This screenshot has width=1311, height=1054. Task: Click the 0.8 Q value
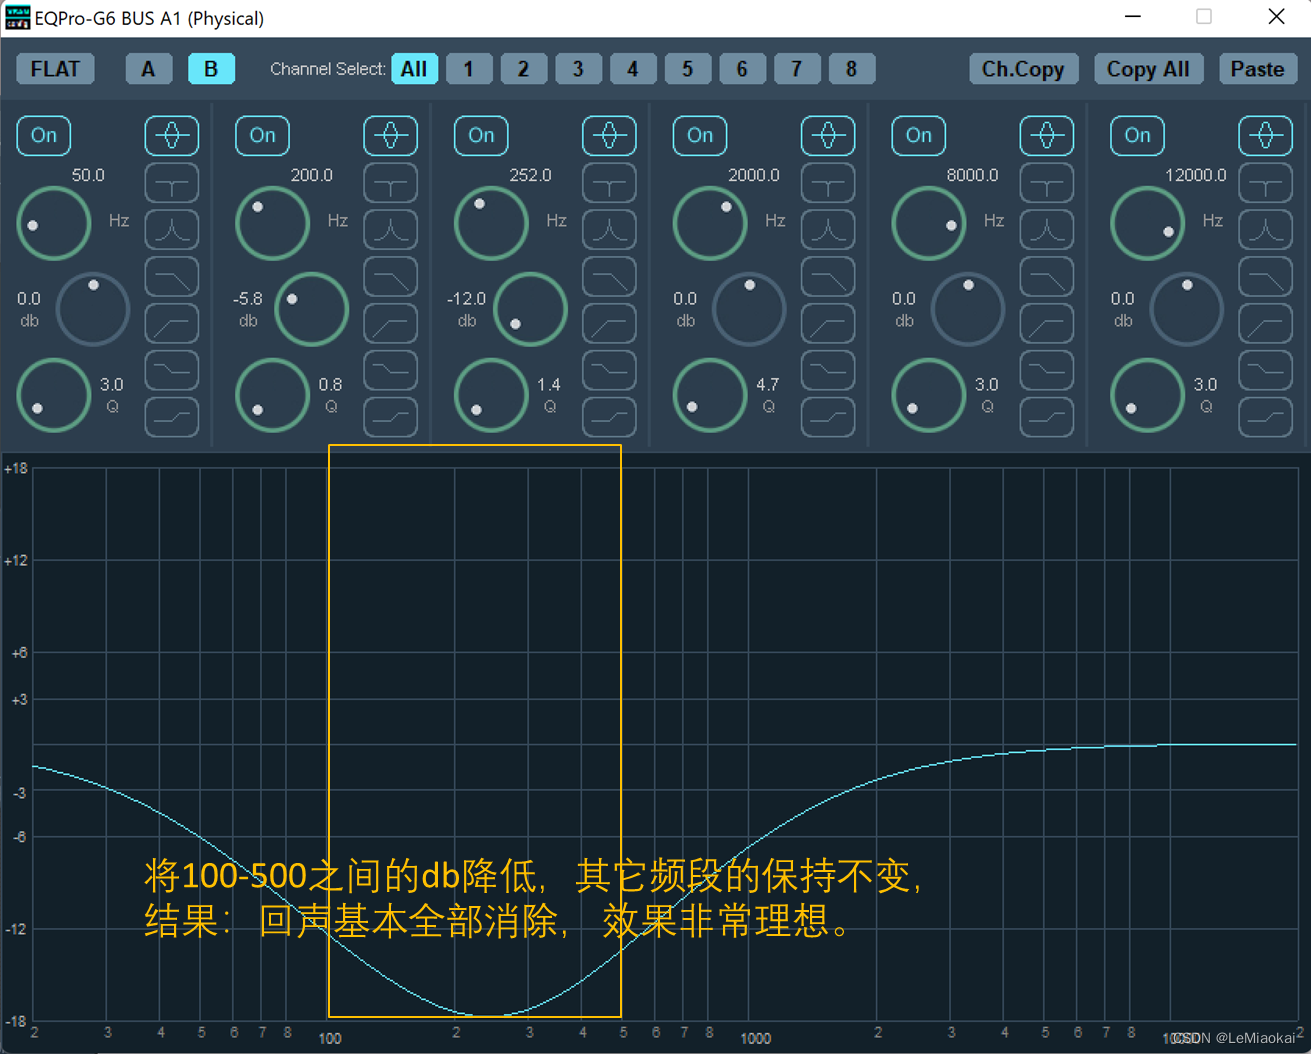tap(330, 384)
